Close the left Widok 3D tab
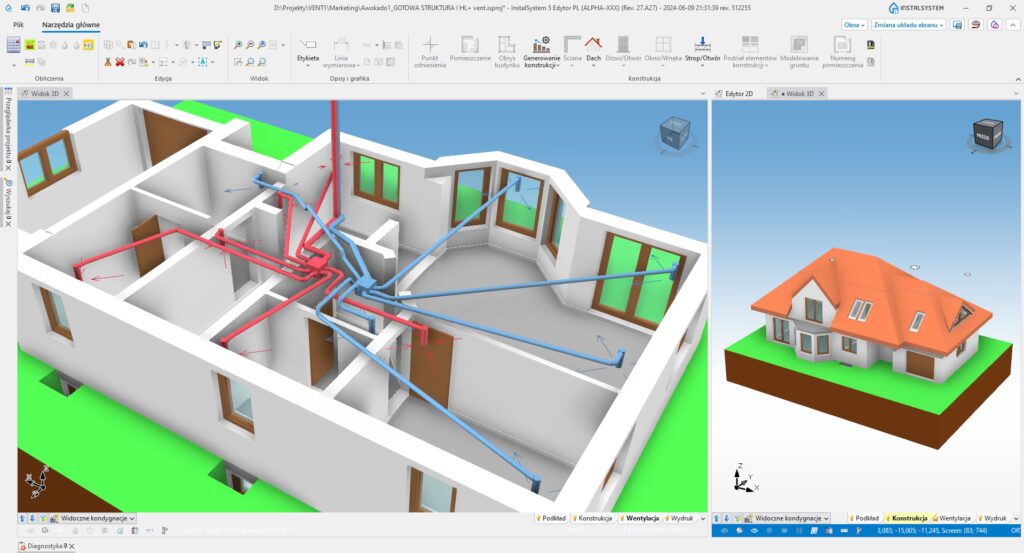The width and height of the screenshot is (1024, 553). coord(65,93)
